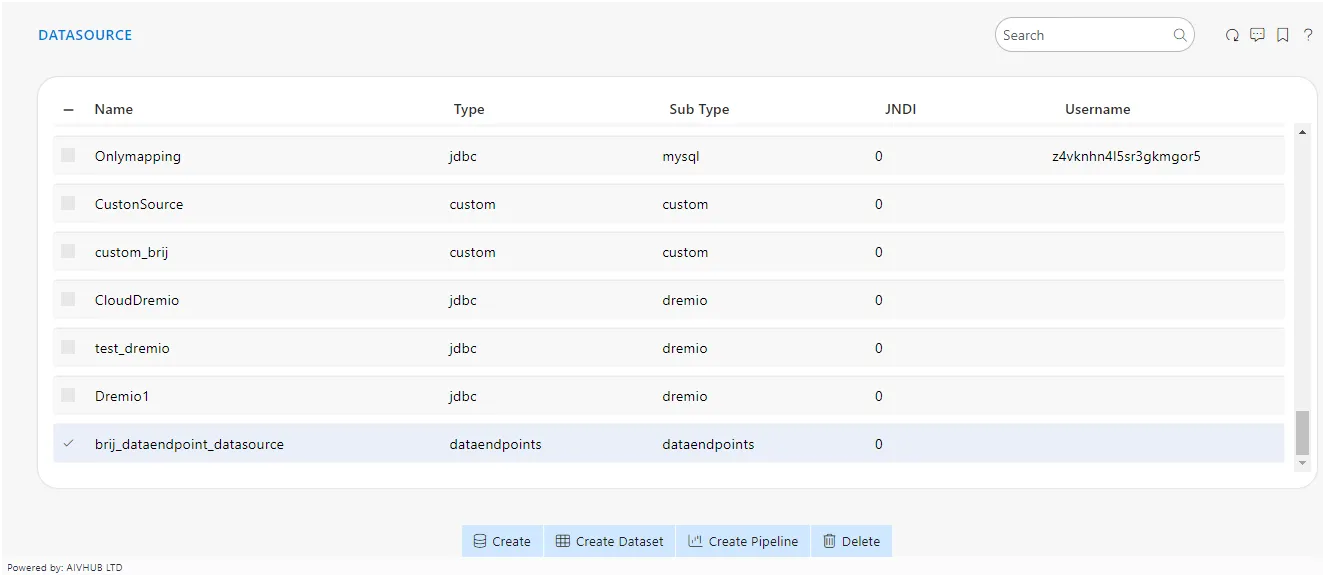Click the dataendpoints type cell
The height and width of the screenshot is (577, 1325).
[x=495, y=444]
